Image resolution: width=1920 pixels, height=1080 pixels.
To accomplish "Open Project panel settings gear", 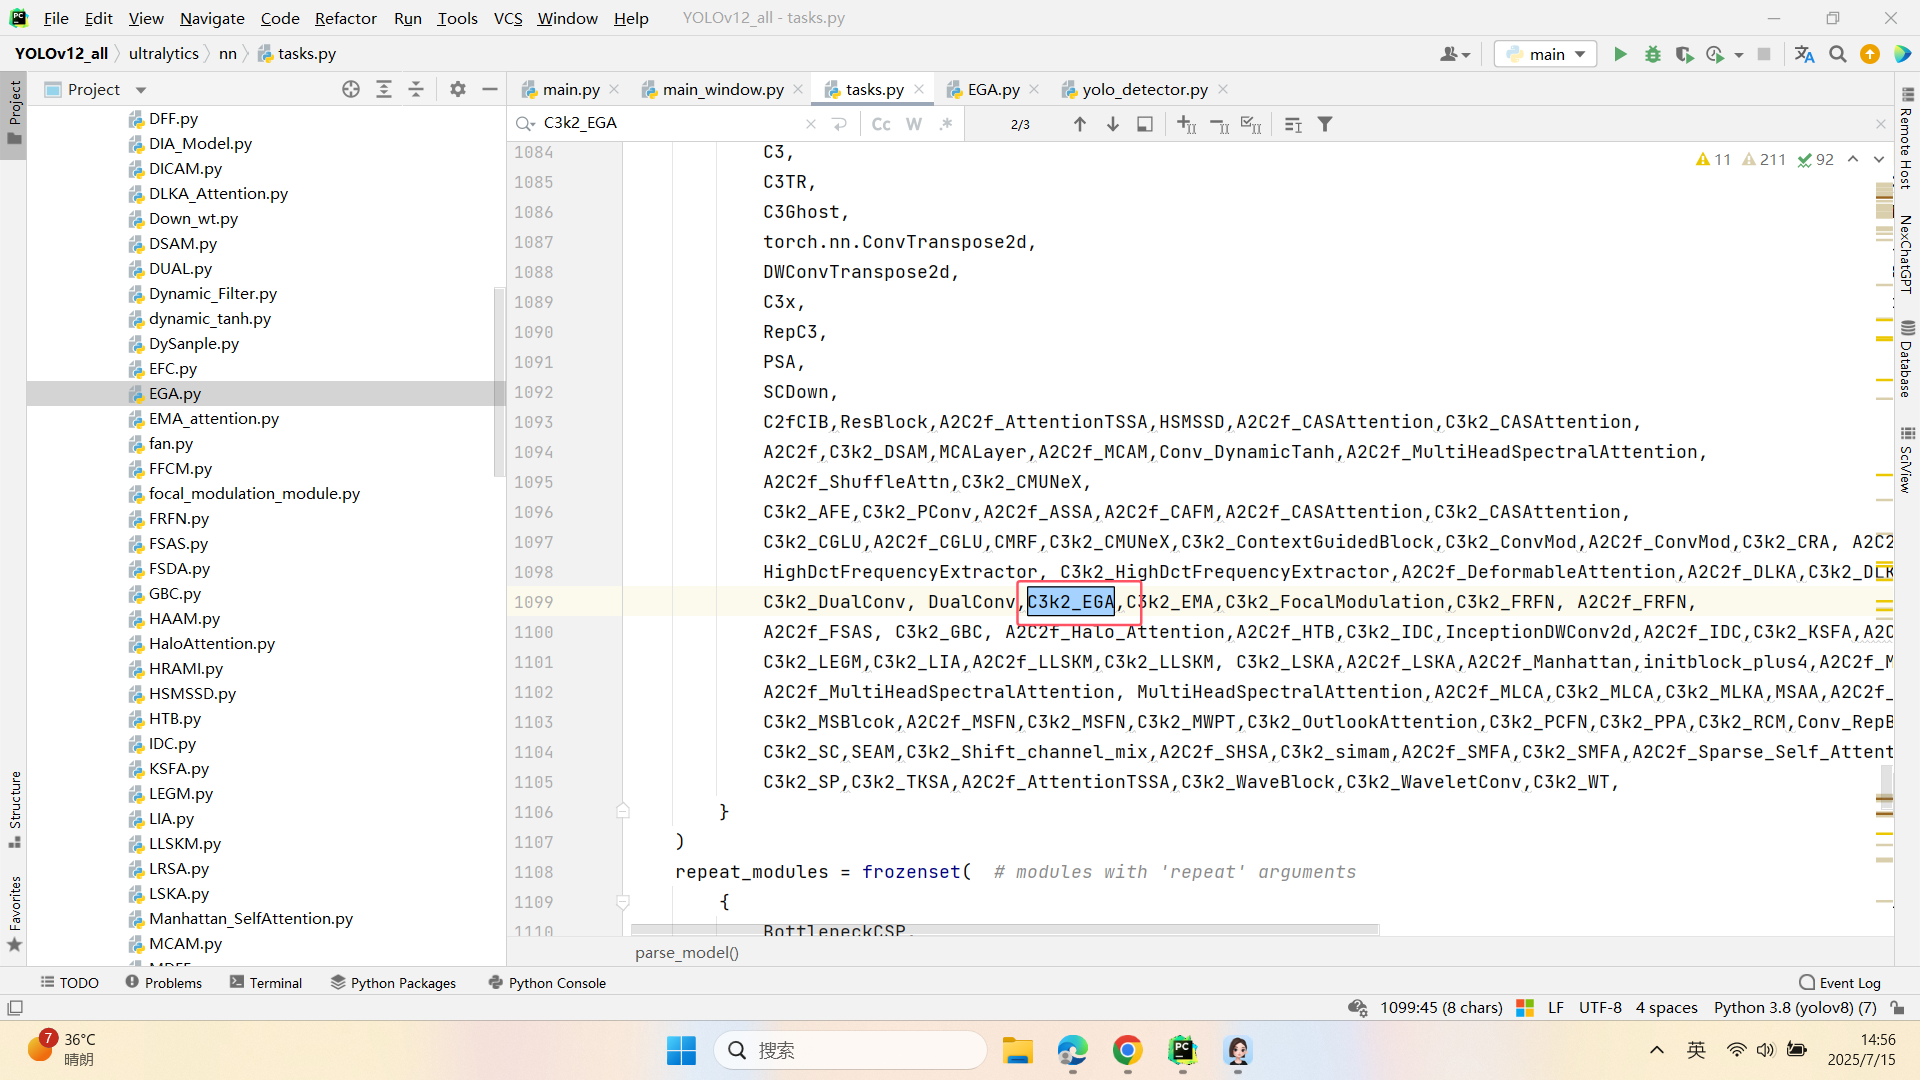I will click(457, 89).
